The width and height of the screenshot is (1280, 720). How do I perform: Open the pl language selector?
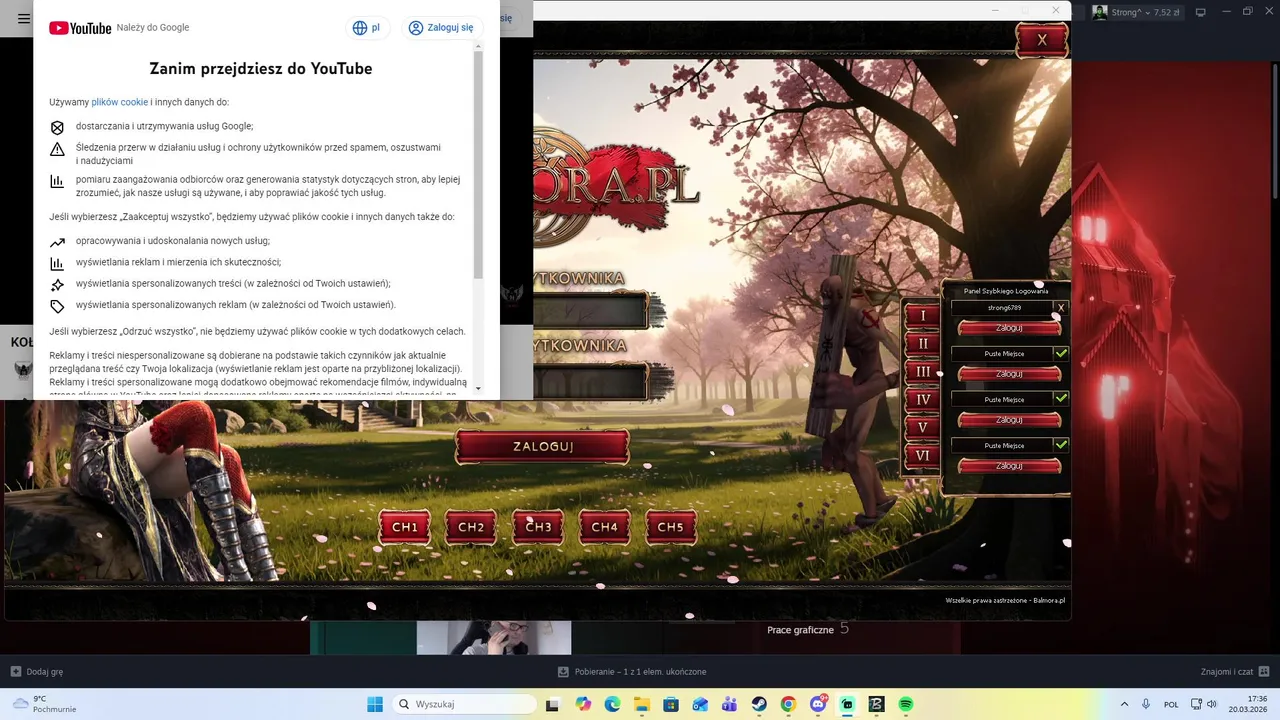click(x=366, y=28)
